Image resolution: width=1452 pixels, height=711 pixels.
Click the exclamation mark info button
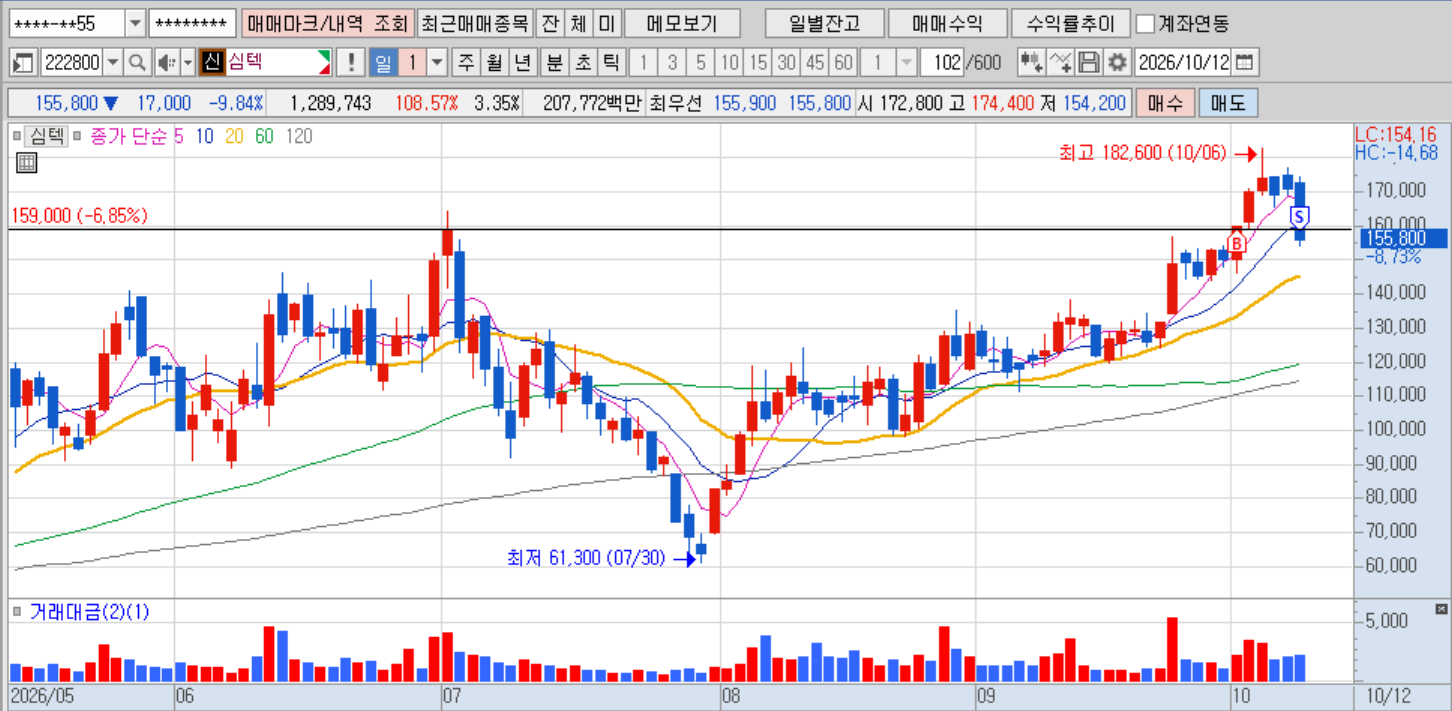(351, 63)
